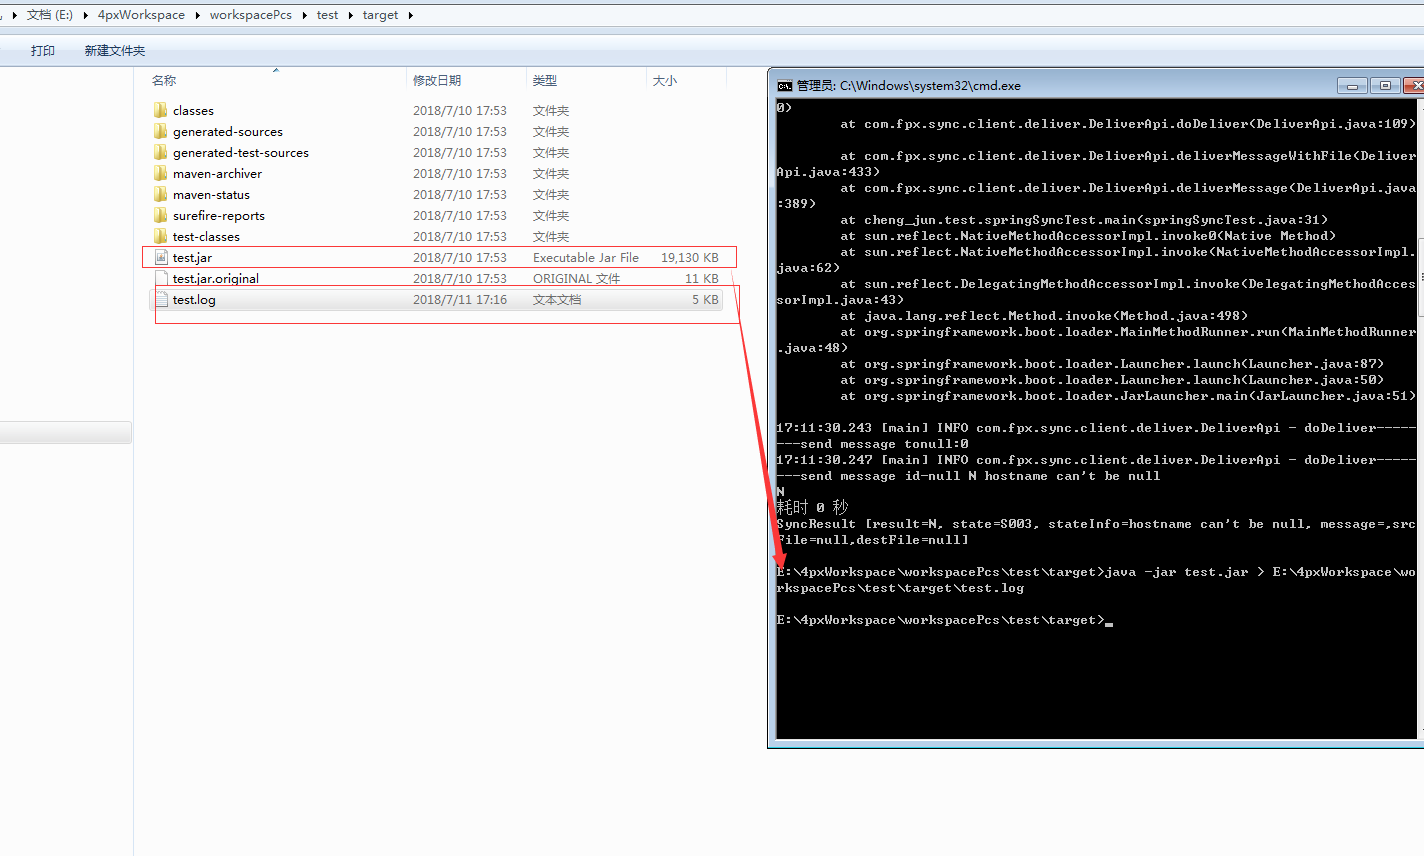Click the maven-status folder icon
The image size is (1424, 856).
160,194
